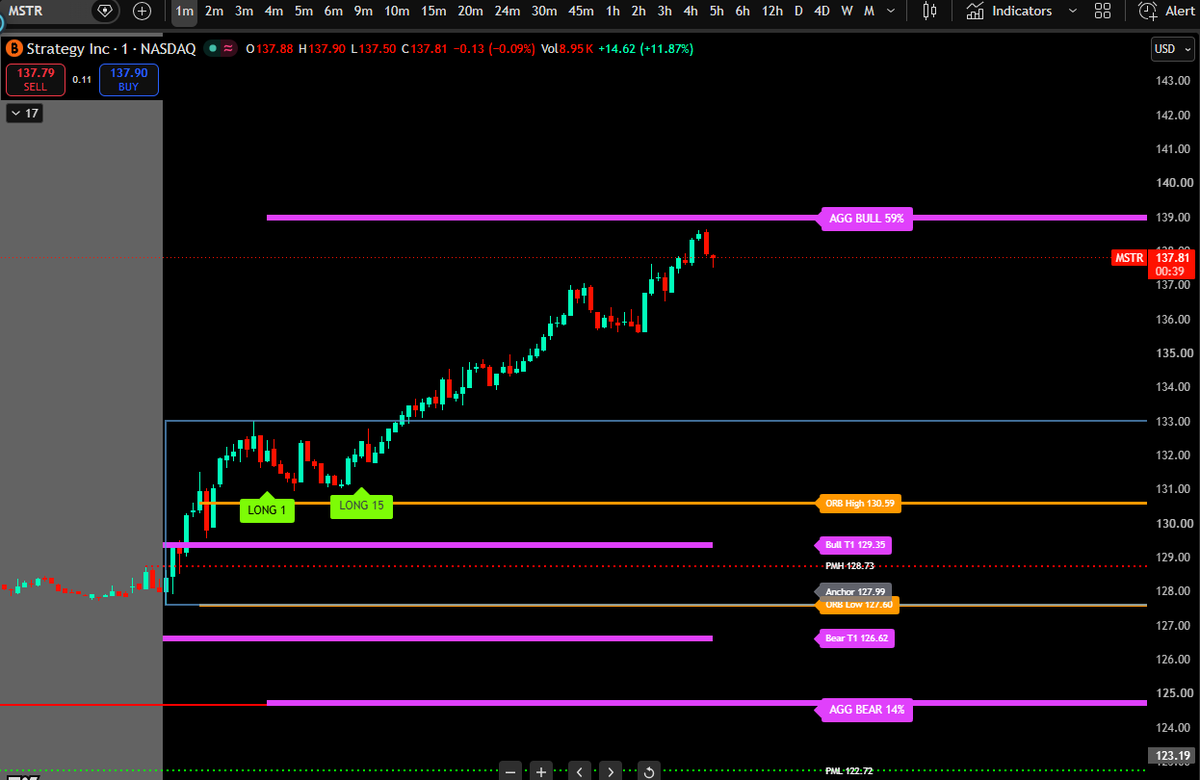
Task: Switch to the weekly W interval
Action: [x=847, y=11]
